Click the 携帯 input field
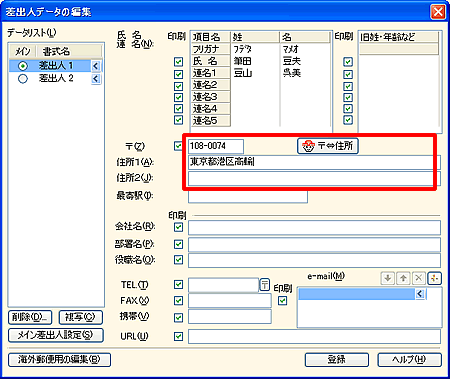The height and width of the screenshot is (379, 450). point(230,316)
